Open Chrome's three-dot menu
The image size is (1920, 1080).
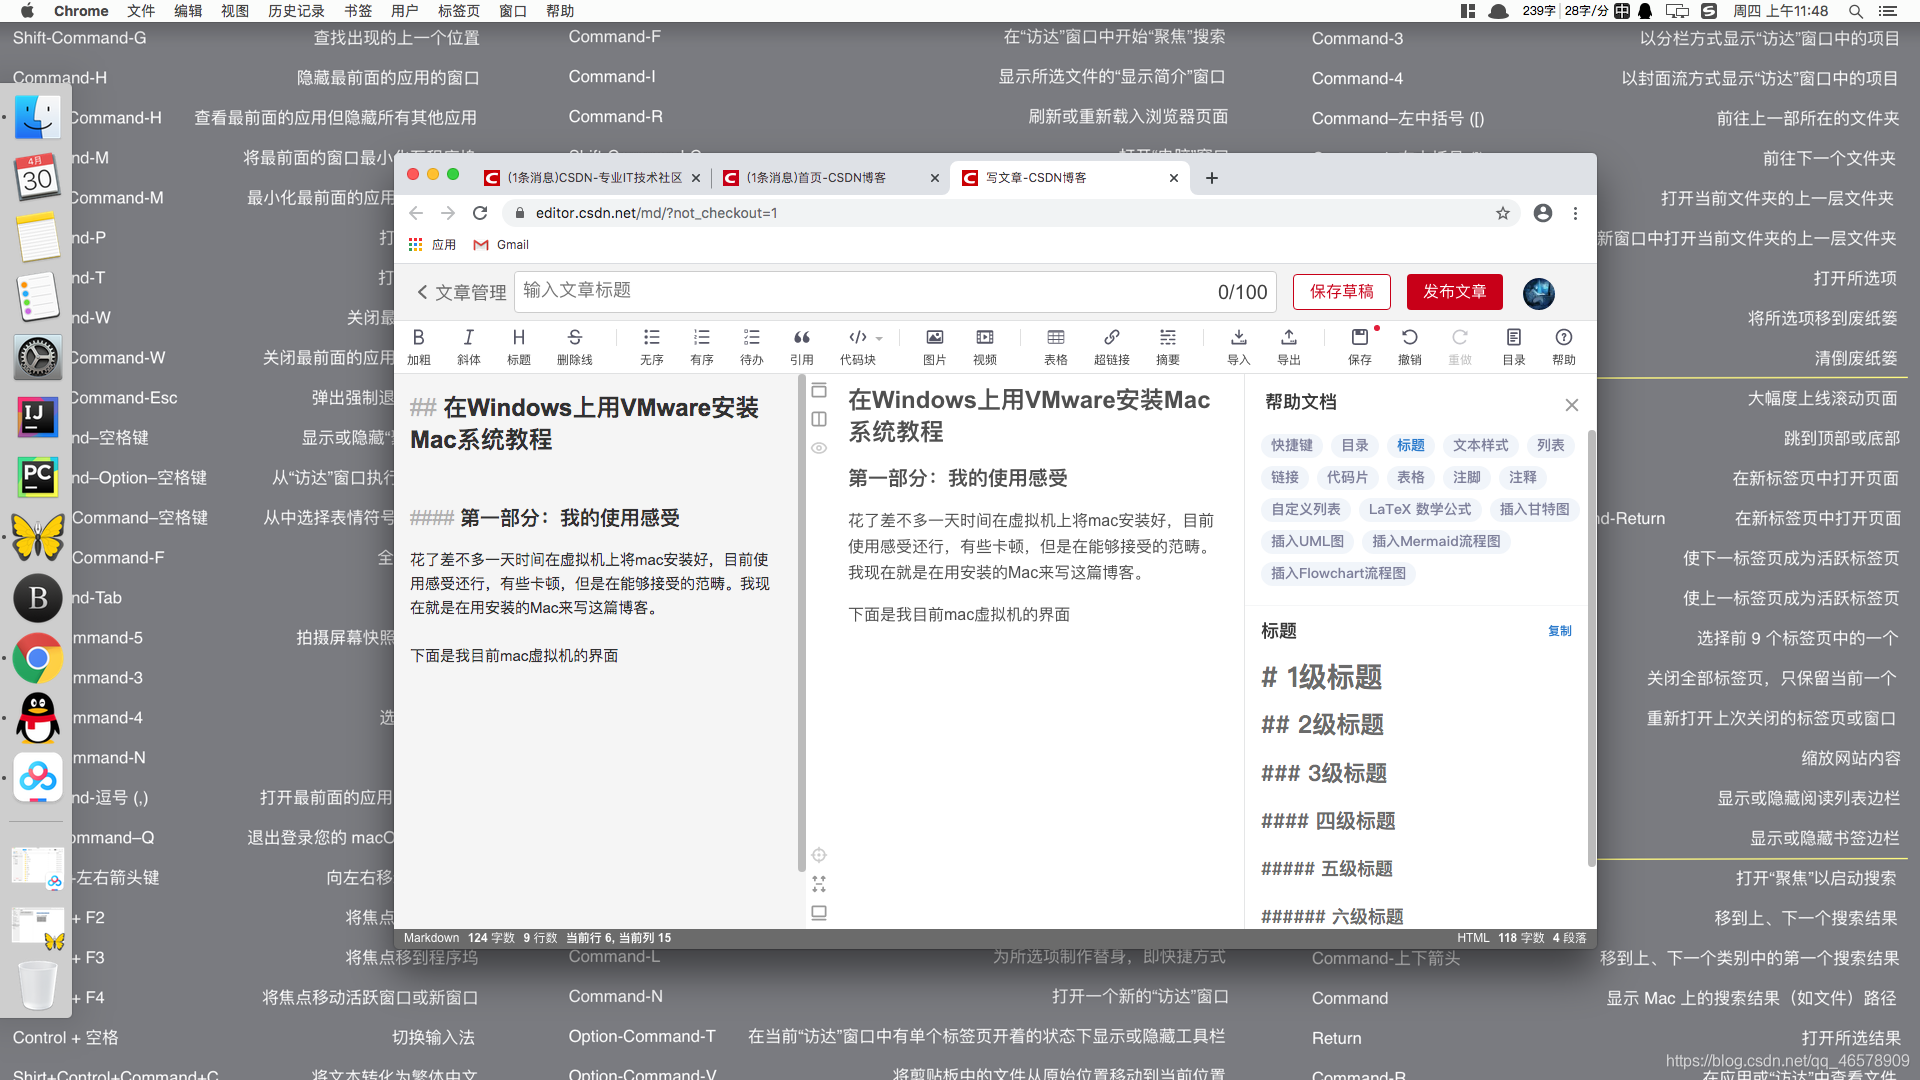pos(1576,213)
